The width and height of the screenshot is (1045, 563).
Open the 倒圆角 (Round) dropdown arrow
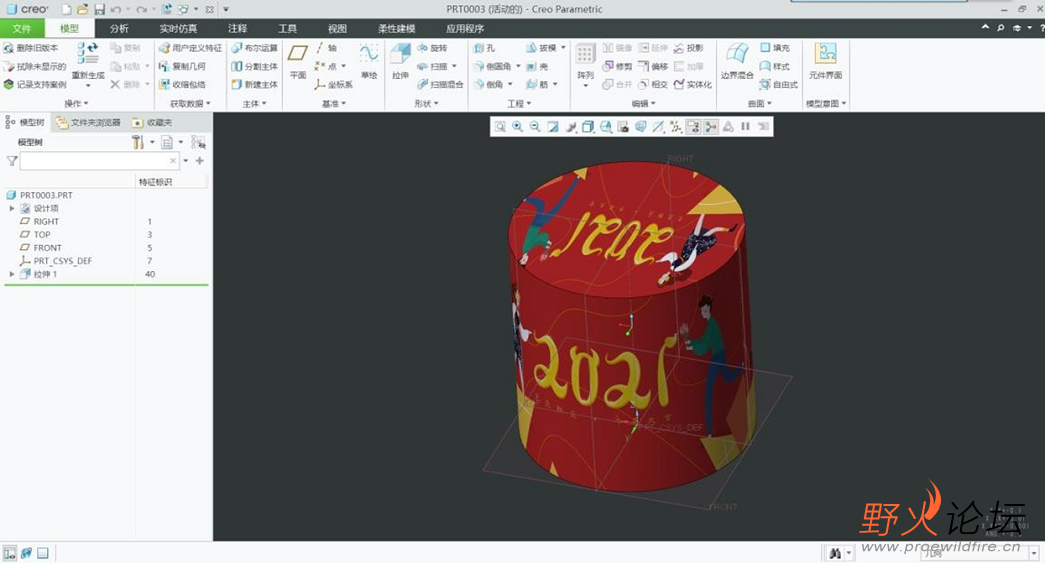coord(518,67)
